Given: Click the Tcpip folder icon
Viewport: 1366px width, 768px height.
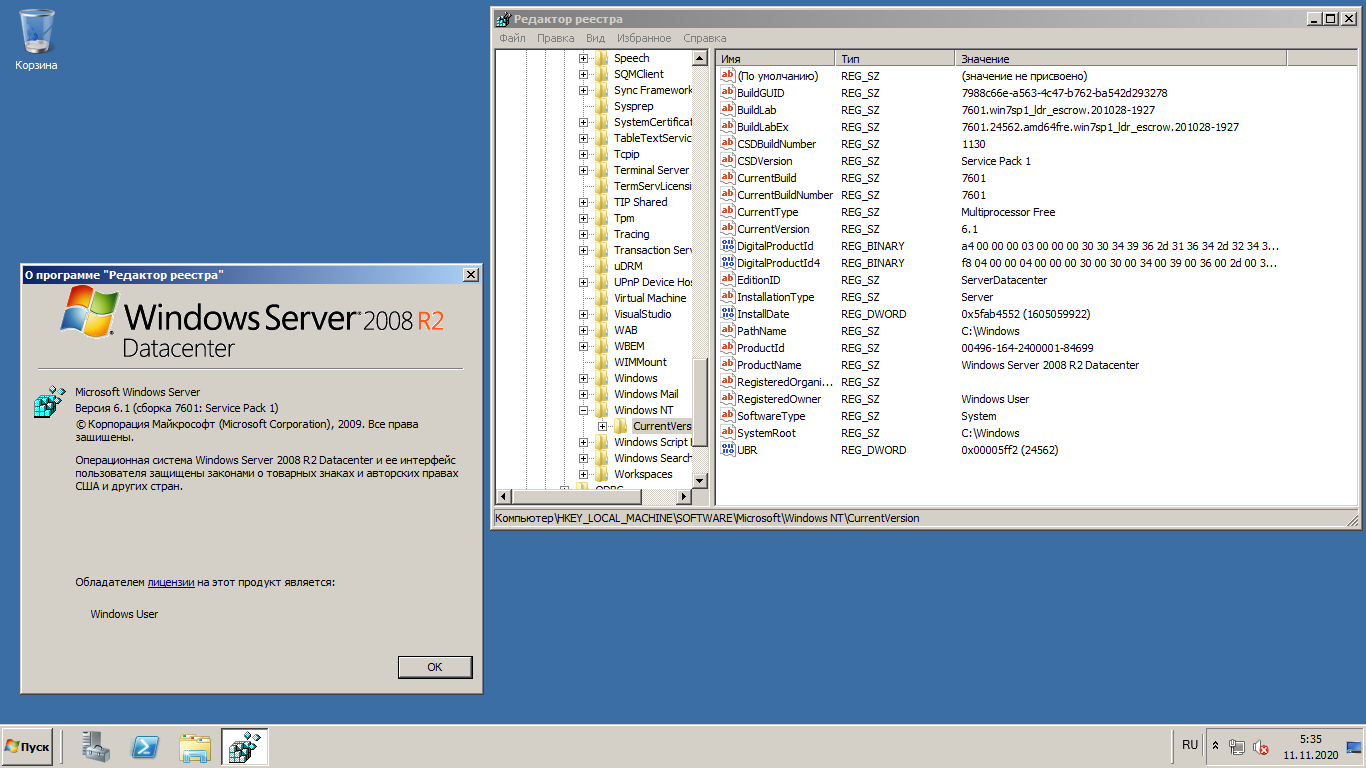Looking at the screenshot, I should [x=601, y=154].
